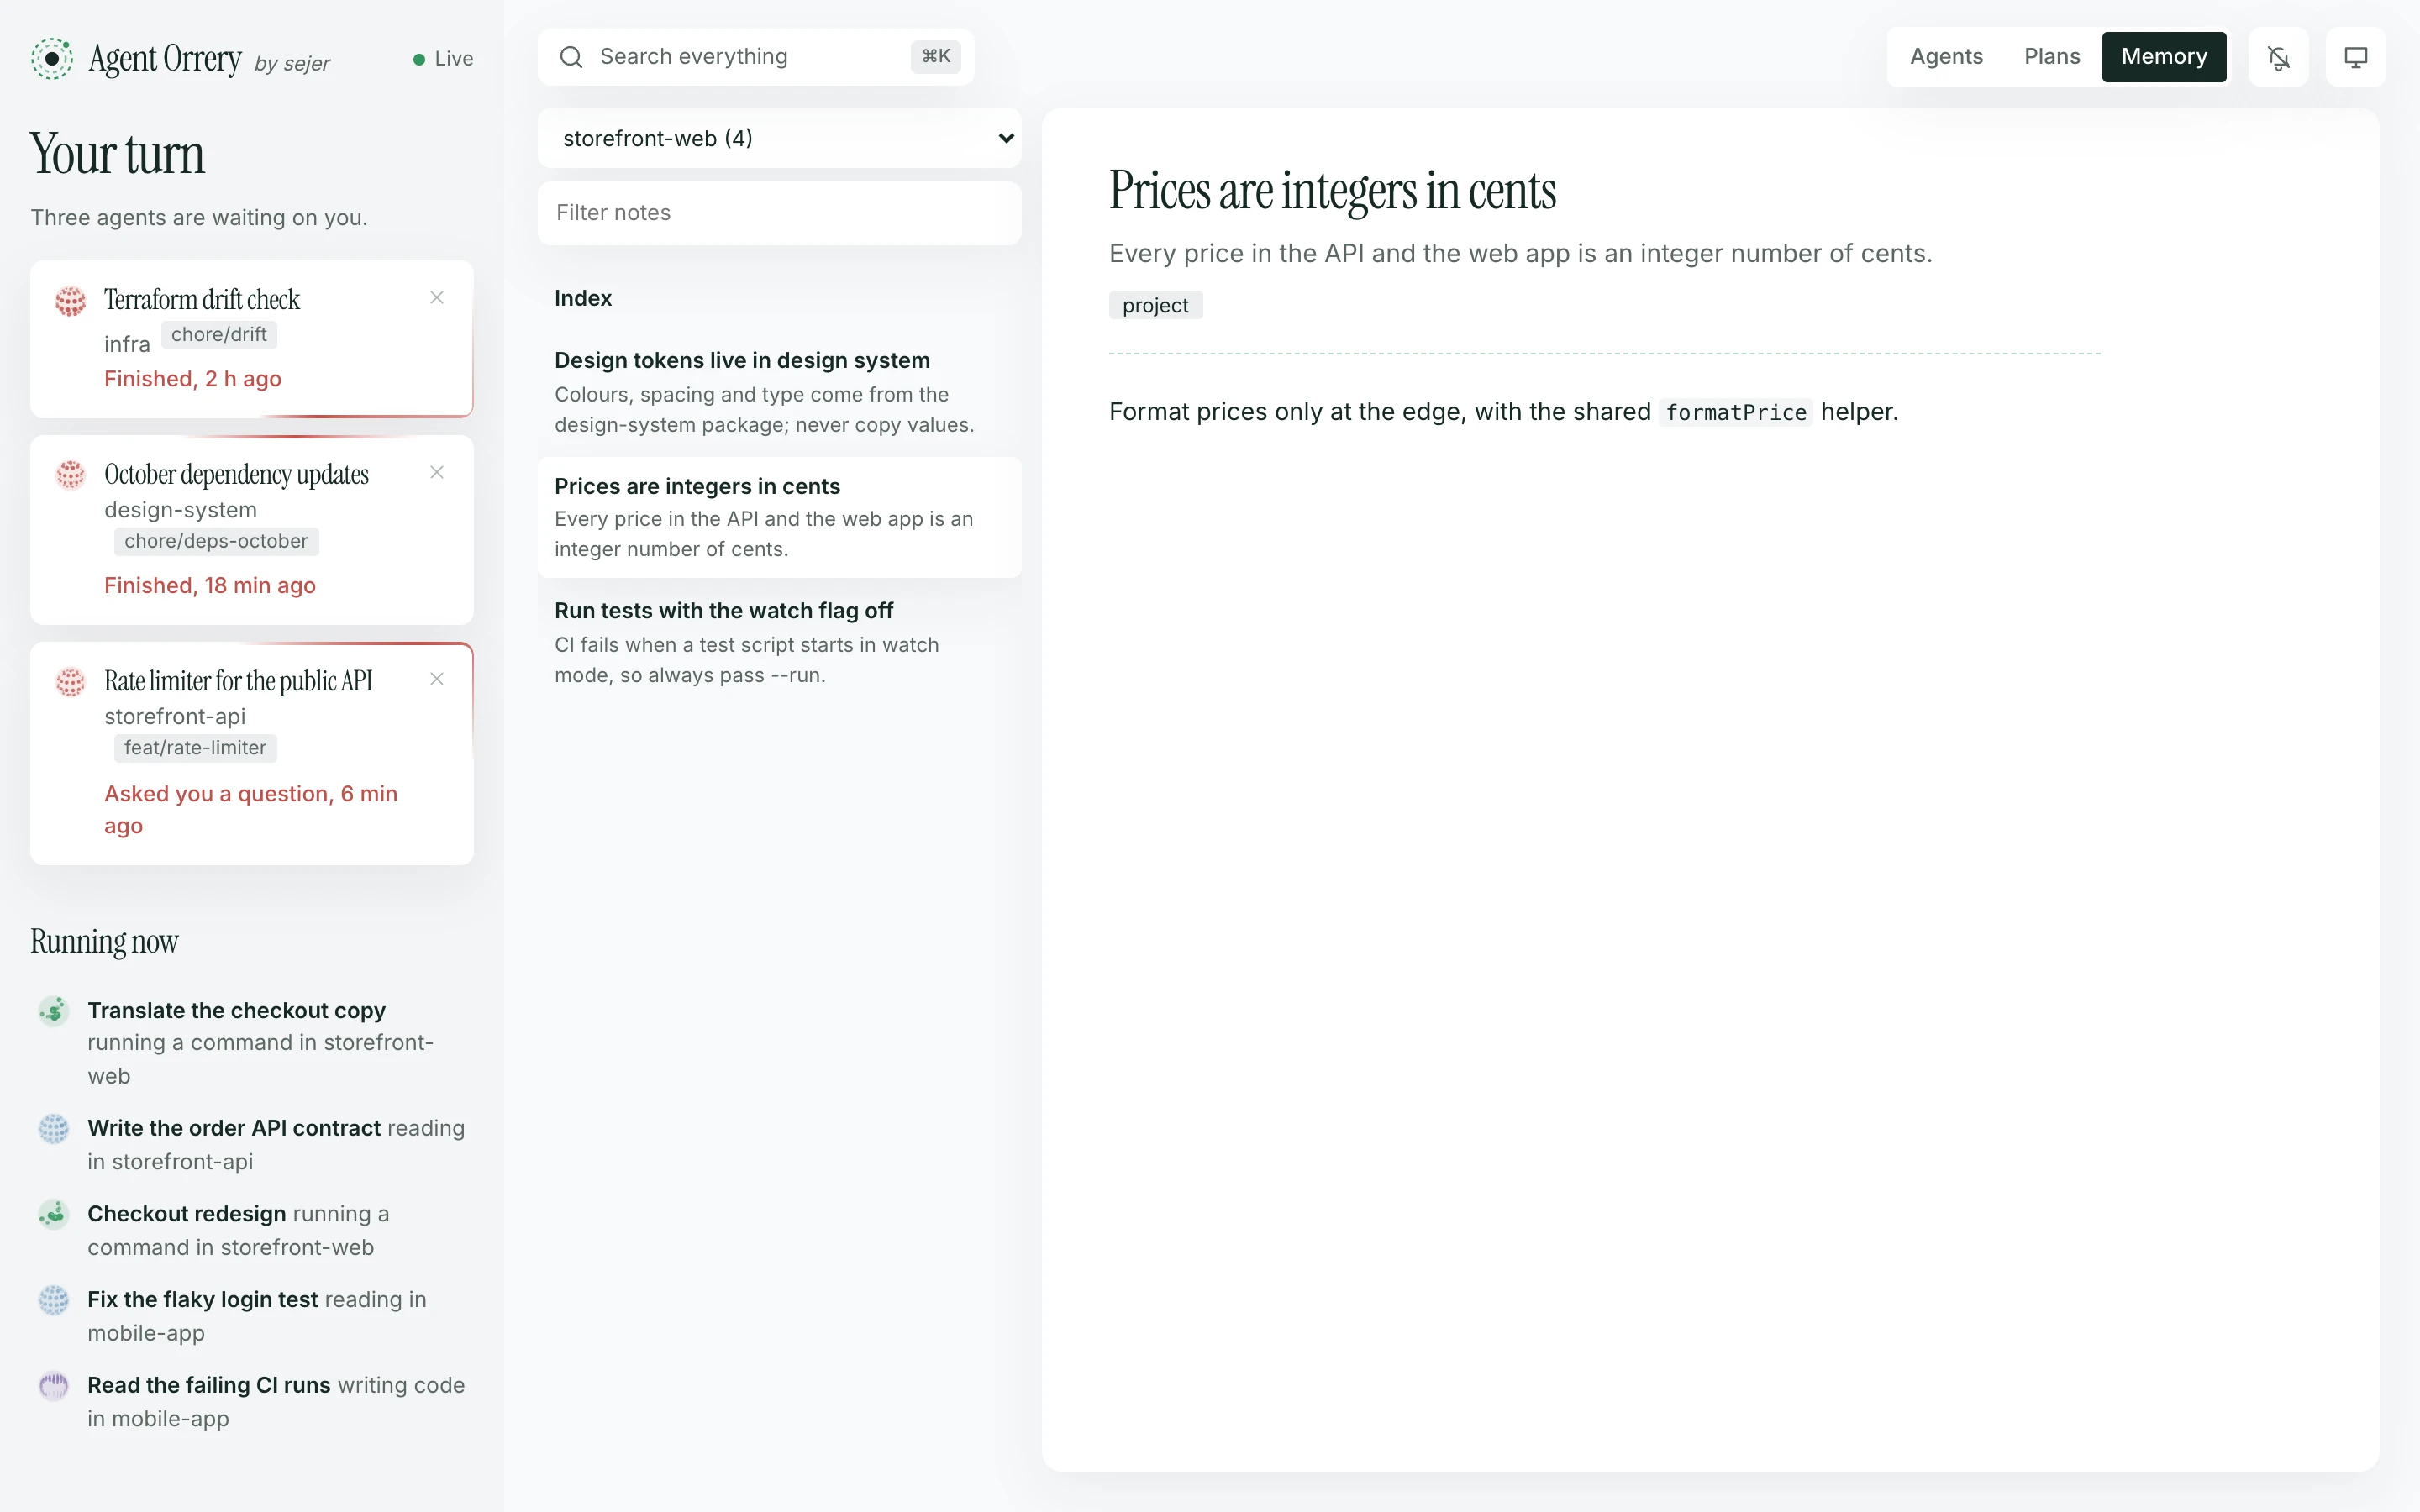The image size is (2420, 1512).
Task: Click the Read the failing CI runs icon
Action: [54, 1386]
